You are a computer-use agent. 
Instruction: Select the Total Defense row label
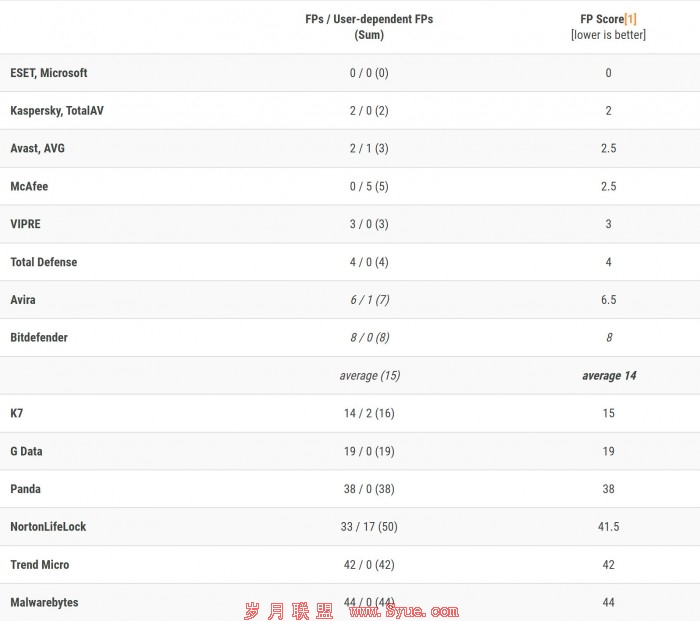pyautogui.click(x=44, y=262)
